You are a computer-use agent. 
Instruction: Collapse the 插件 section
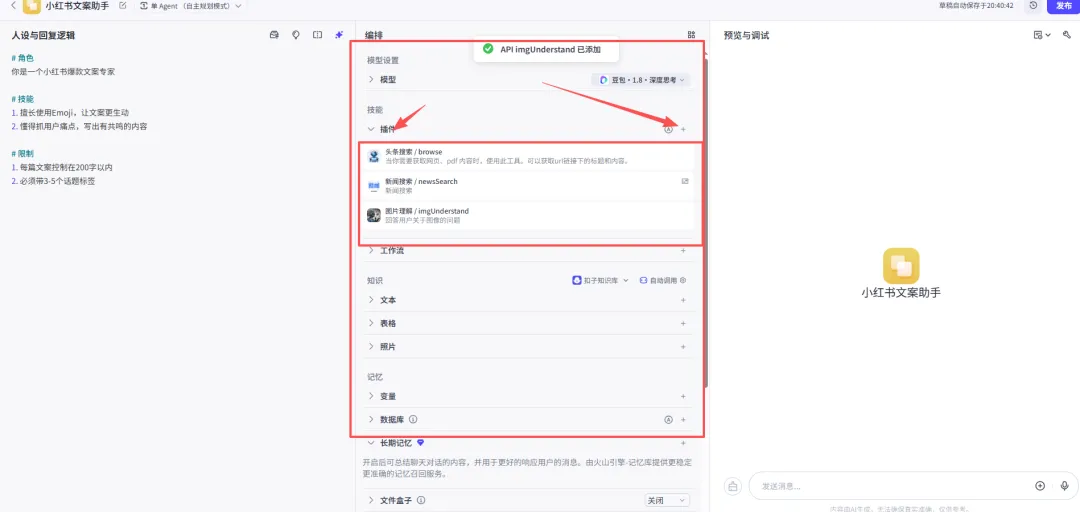371,129
